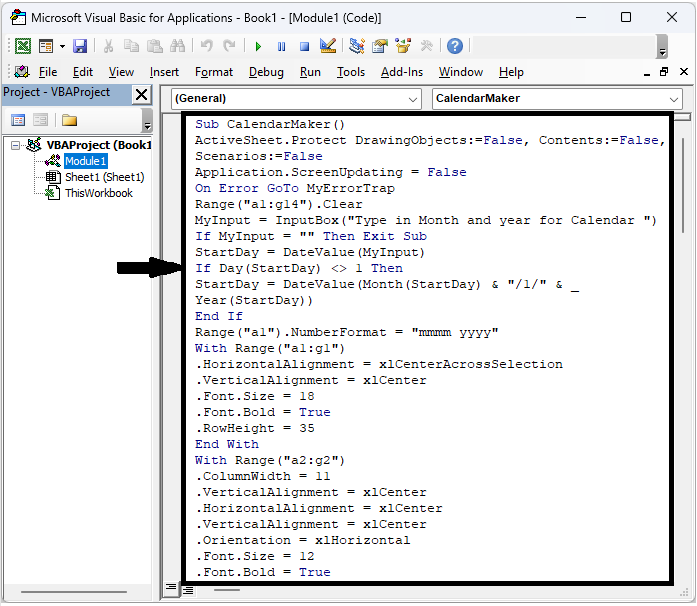The image size is (697, 606).
Task: Minimize the inner code window
Action: click(x=647, y=72)
